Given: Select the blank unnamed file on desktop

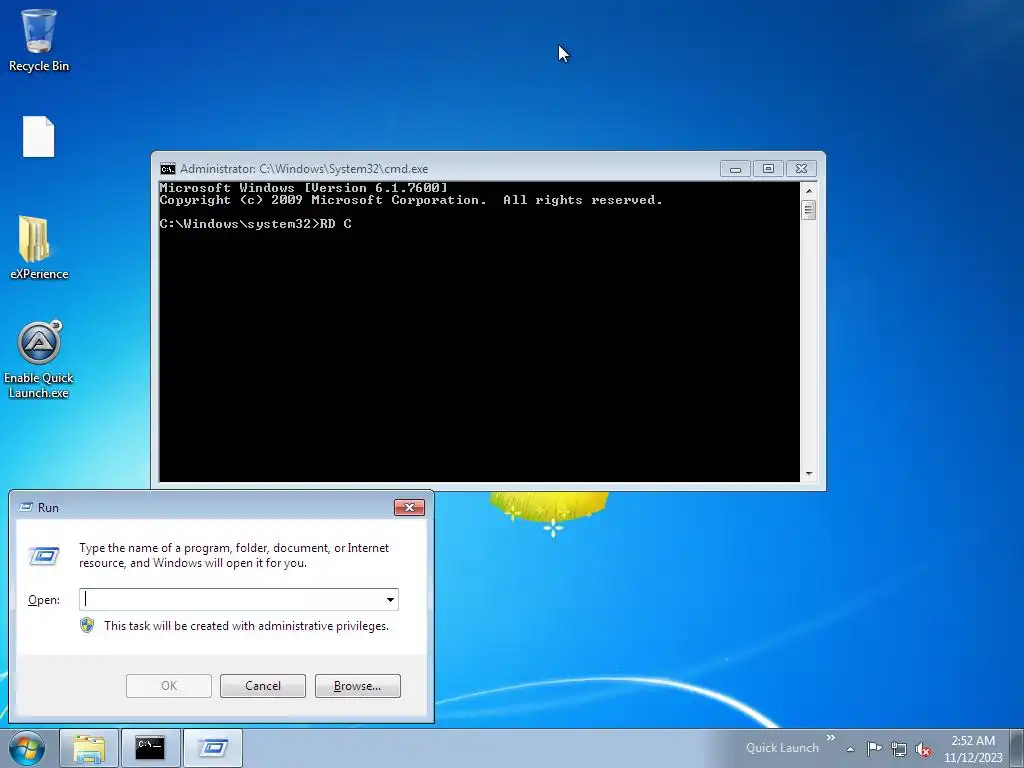Looking at the screenshot, I should 39,136.
